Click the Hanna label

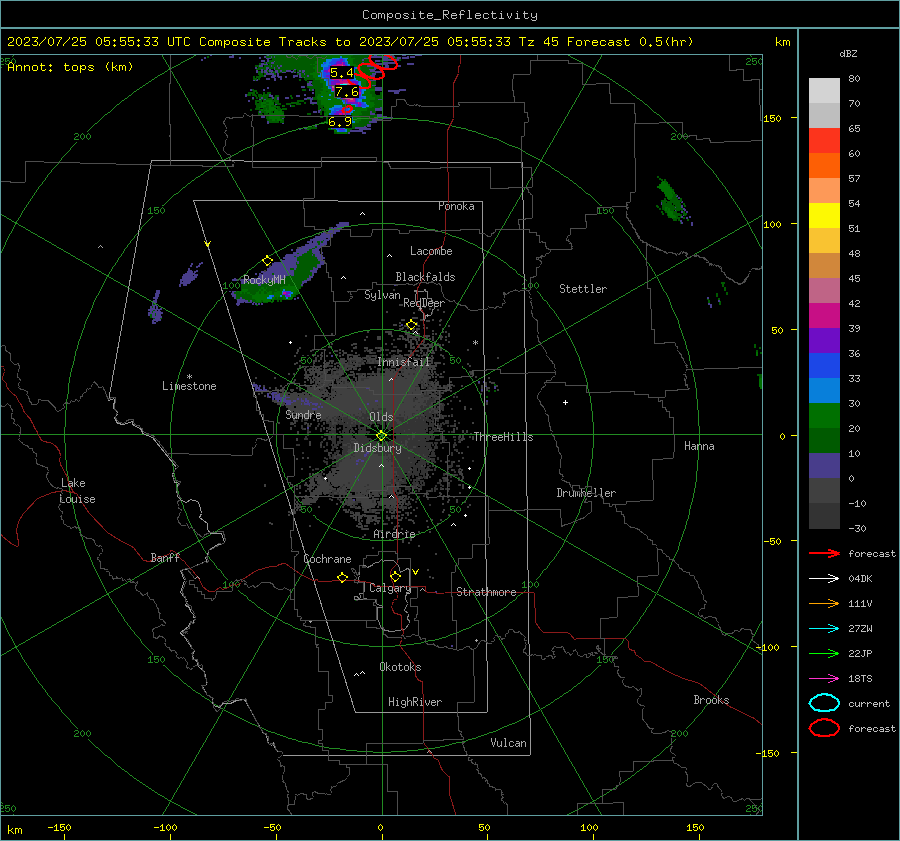(699, 446)
